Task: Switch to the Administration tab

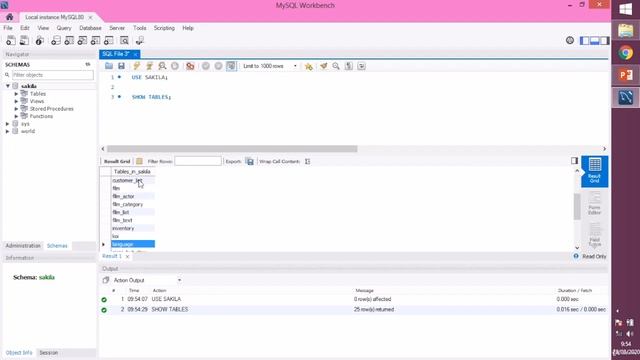Action: [23, 246]
